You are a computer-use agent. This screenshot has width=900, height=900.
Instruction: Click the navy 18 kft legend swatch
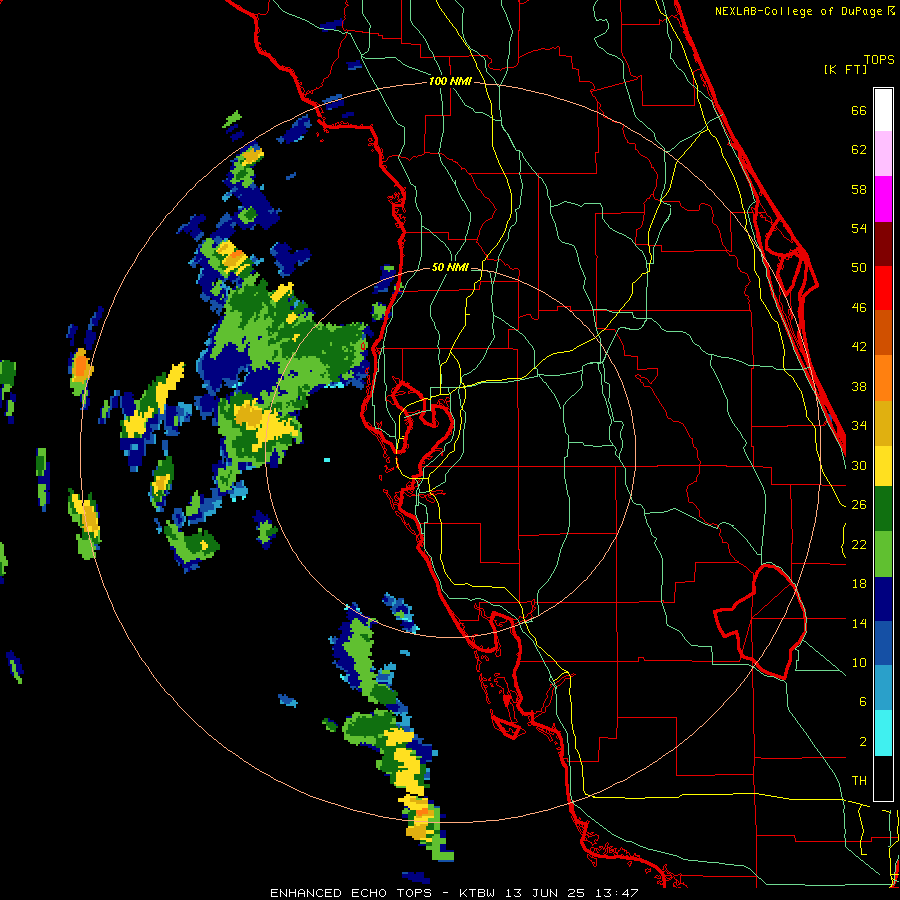(x=883, y=599)
